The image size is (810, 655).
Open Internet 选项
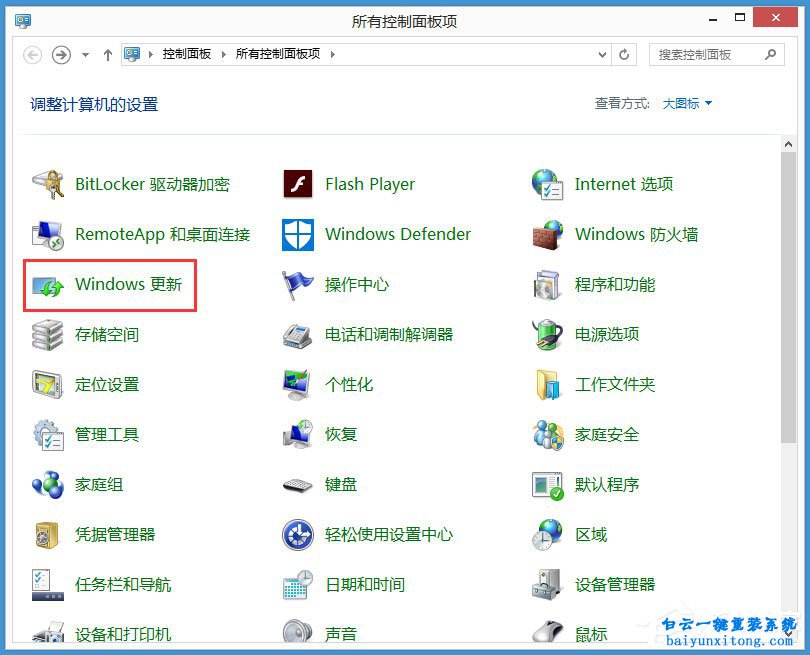(x=622, y=184)
